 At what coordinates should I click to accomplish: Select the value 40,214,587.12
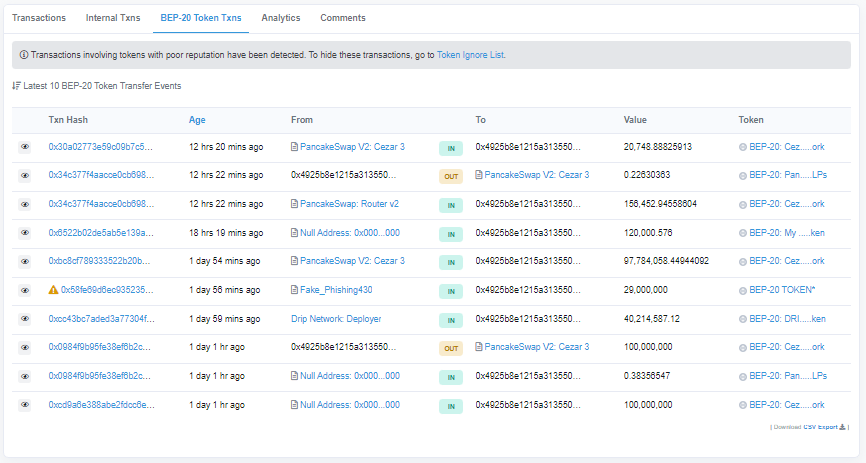click(x=652, y=319)
